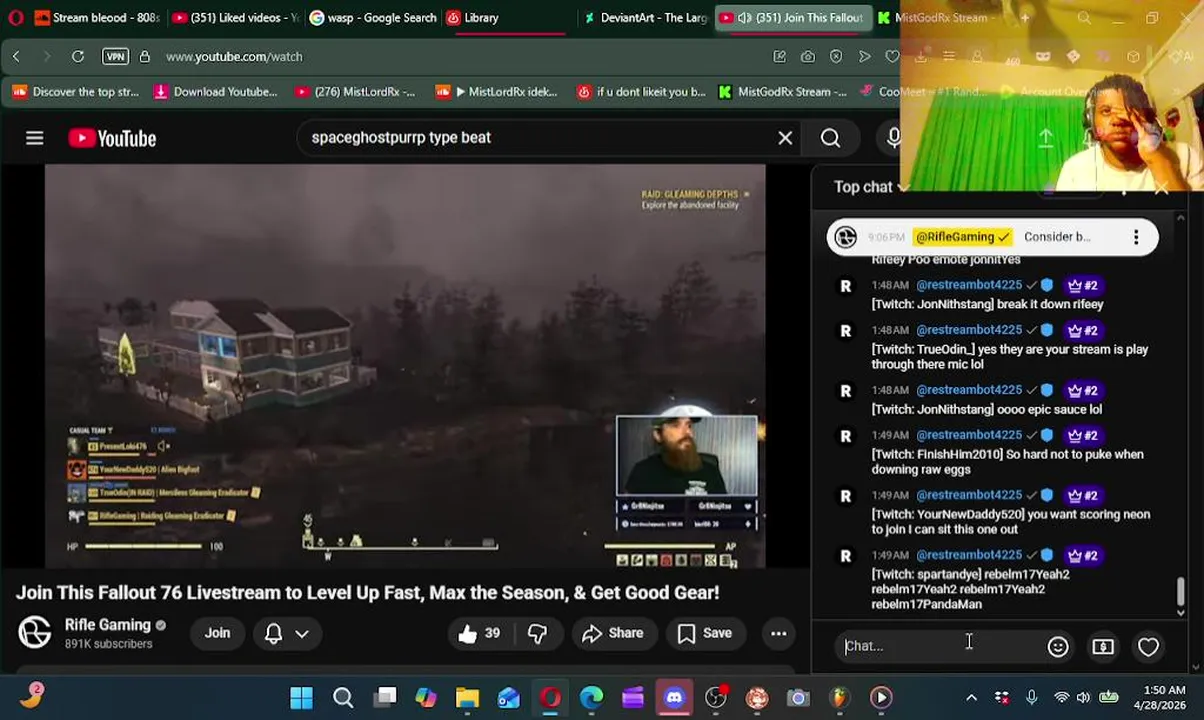The image size is (1204, 720).
Task: Grab the live chat scrollbar thumb
Action: point(1180,592)
